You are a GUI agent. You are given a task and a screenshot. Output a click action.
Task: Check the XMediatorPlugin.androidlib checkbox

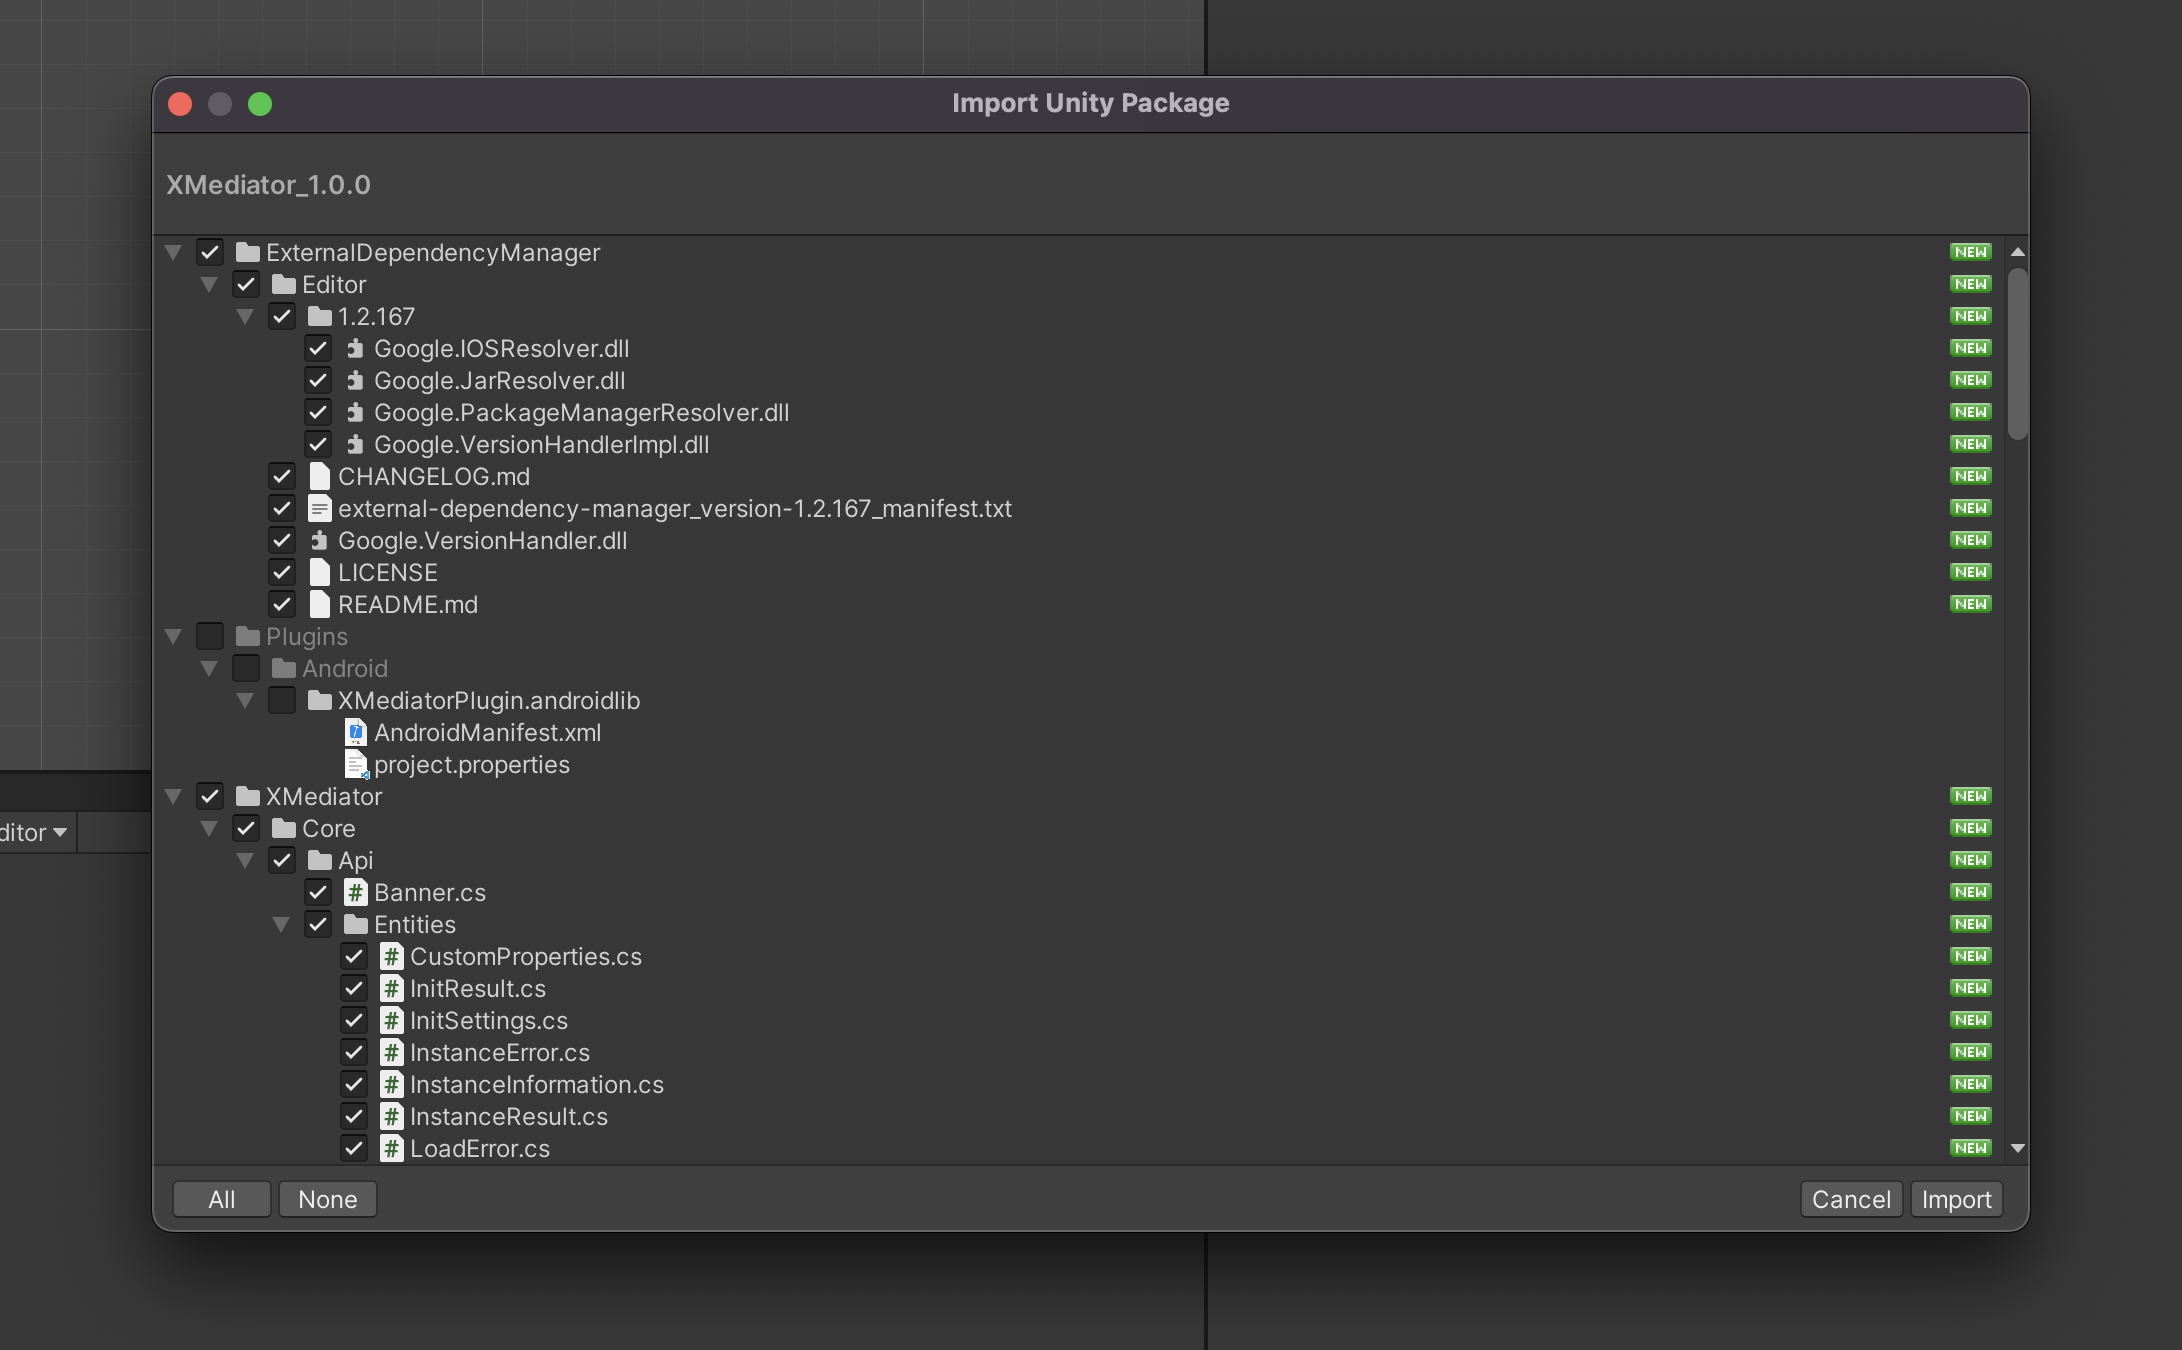click(x=282, y=701)
